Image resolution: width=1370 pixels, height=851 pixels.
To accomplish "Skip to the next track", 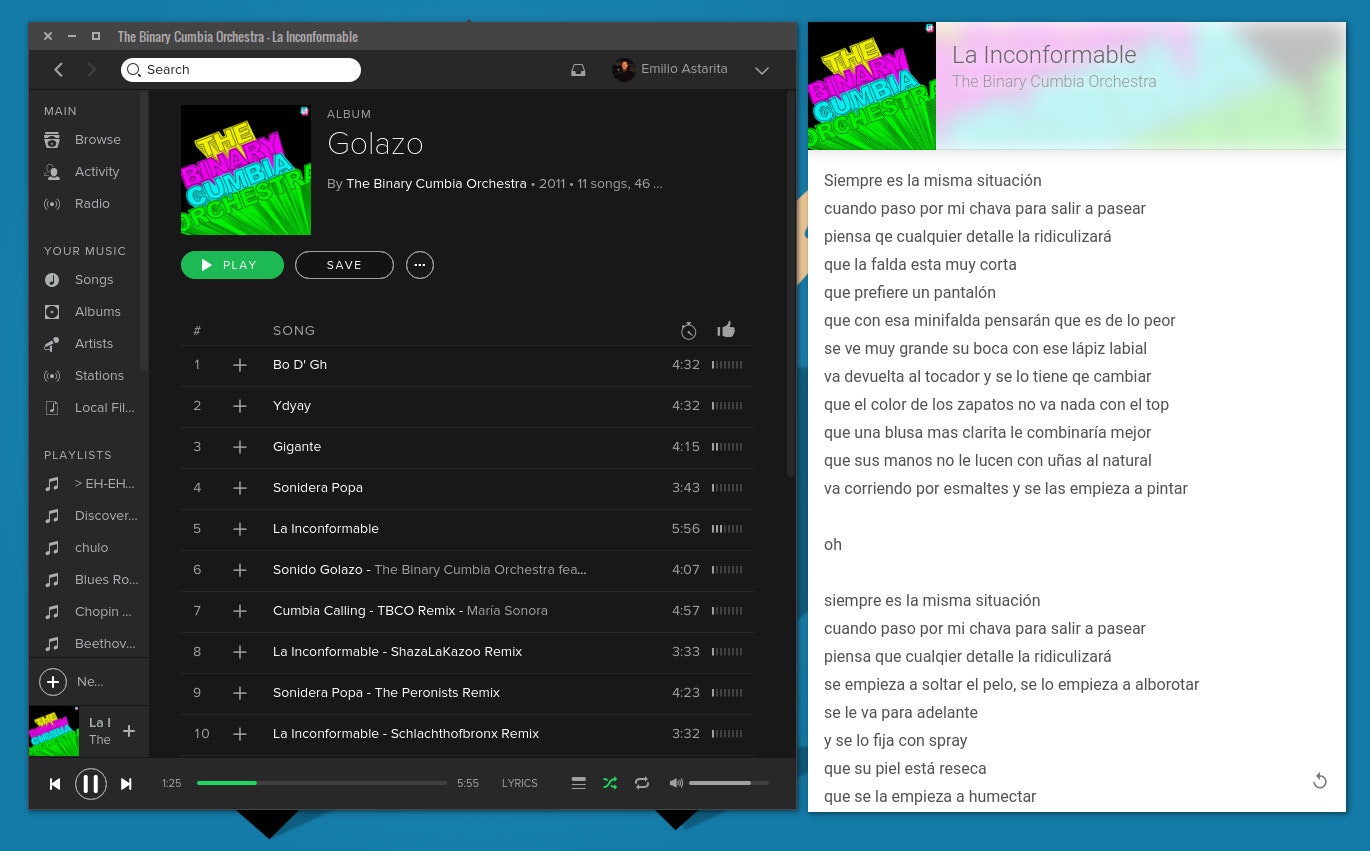I will pos(126,784).
